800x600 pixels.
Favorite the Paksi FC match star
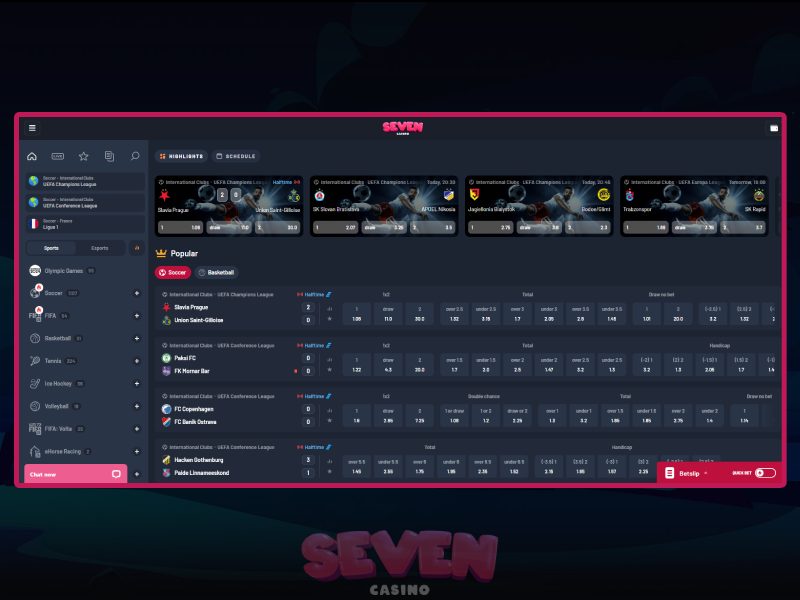[x=330, y=370]
